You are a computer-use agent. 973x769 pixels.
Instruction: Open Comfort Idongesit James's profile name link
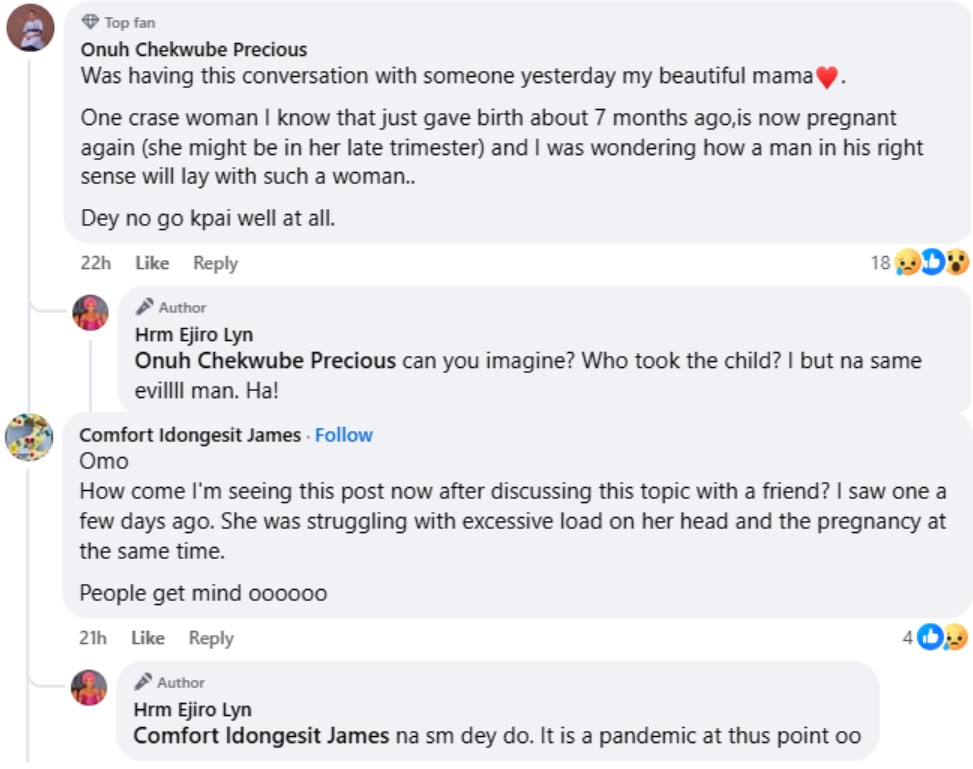[x=190, y=435]
